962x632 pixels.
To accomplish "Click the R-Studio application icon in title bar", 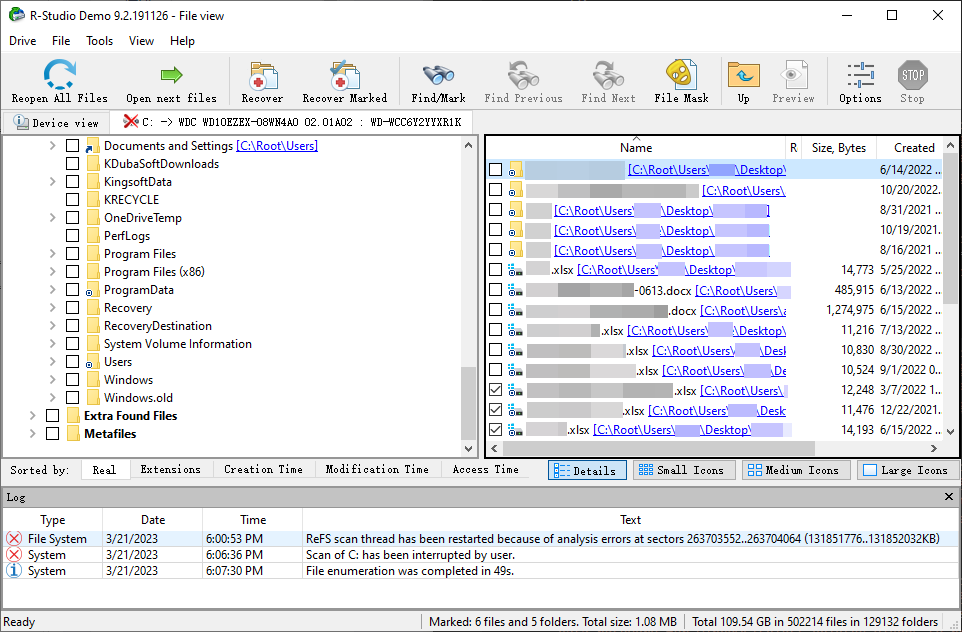I will (x=17, y=15).
